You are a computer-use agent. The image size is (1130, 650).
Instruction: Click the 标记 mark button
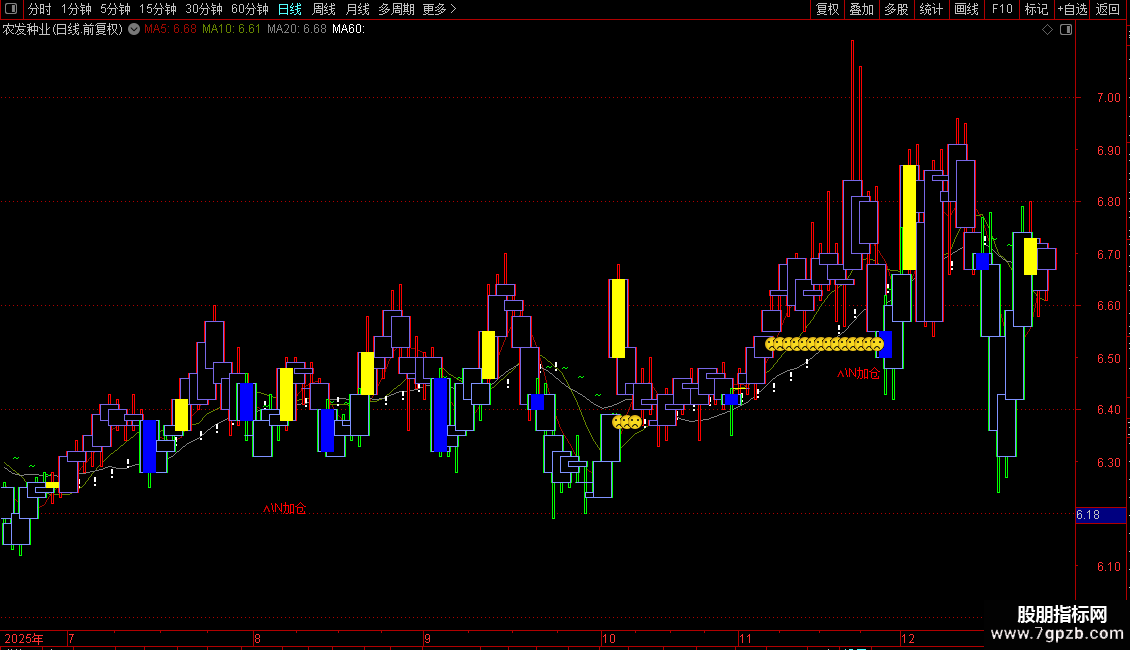click(x=1036, y=9)
